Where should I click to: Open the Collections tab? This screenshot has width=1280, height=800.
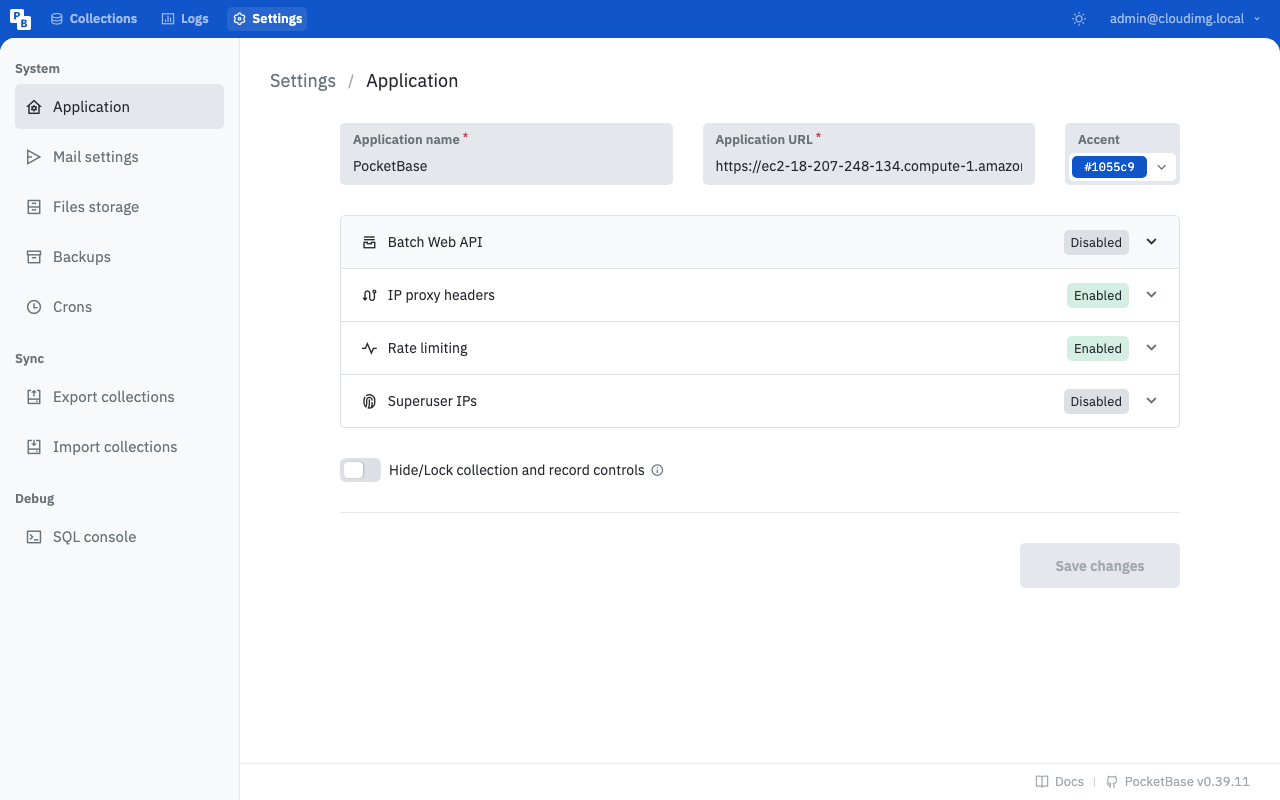click(x=94, y=19)
